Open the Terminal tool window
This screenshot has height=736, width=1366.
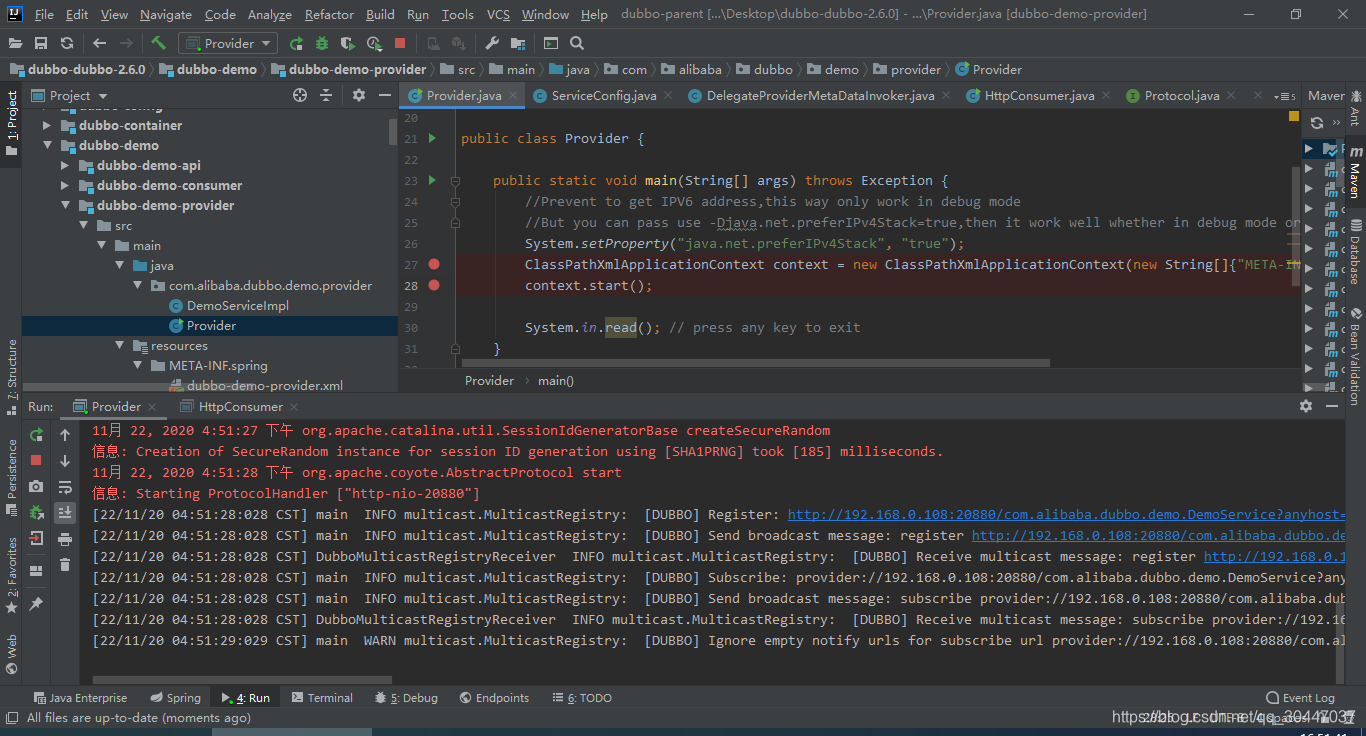coord(321,698)
